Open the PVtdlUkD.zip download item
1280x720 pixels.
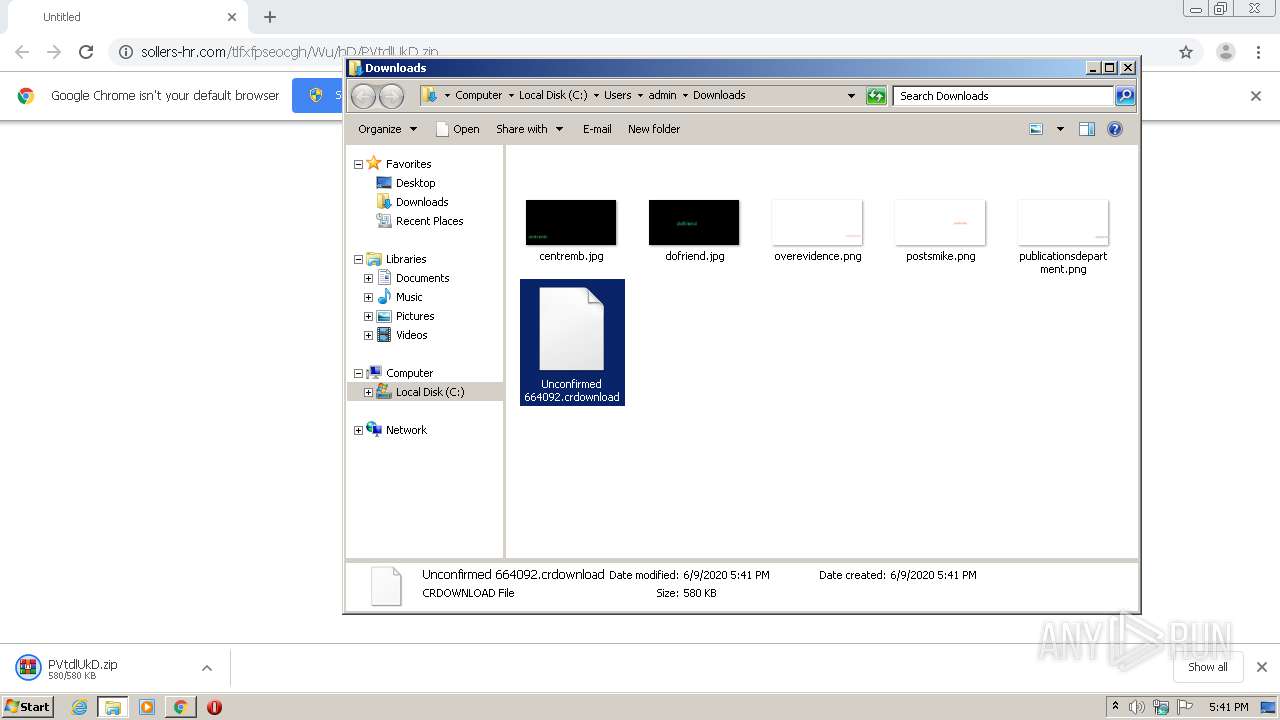coord(100,668)
